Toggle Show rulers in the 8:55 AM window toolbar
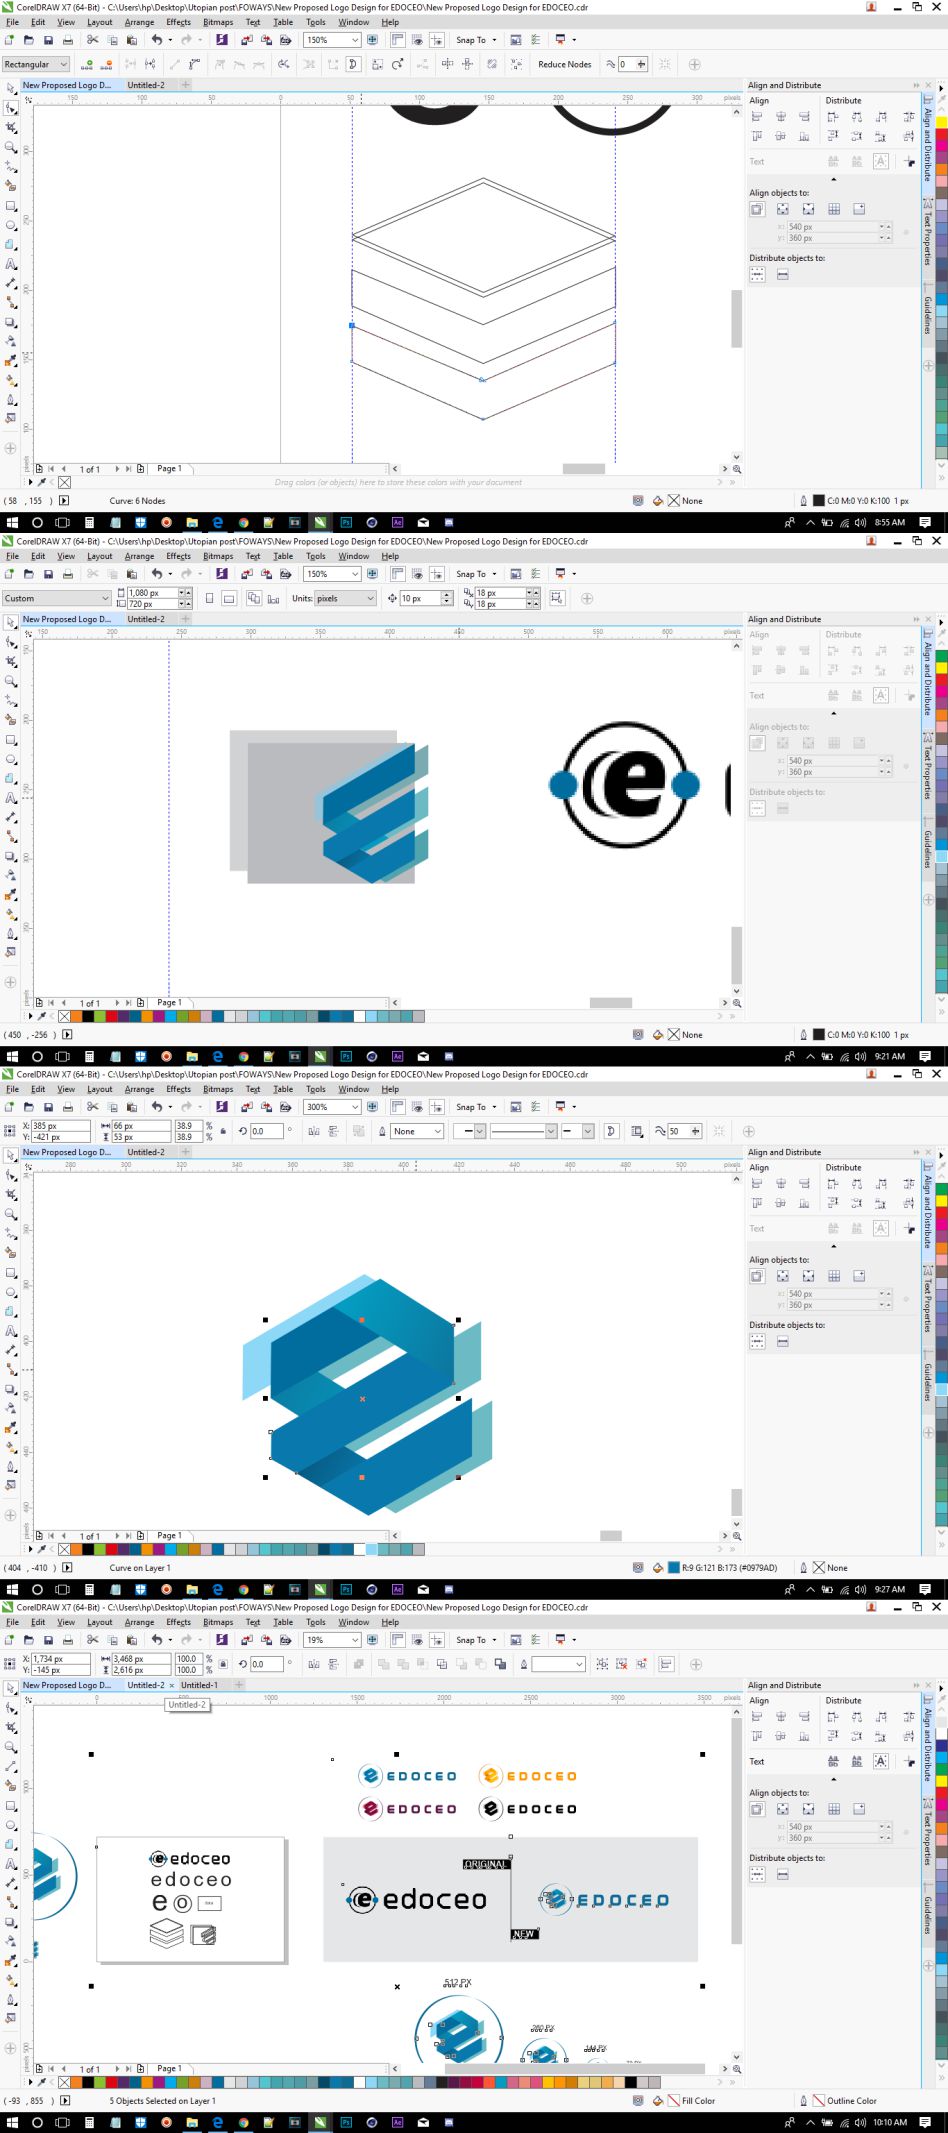This screenshot has width=948, height=2133. coord(398,40)
